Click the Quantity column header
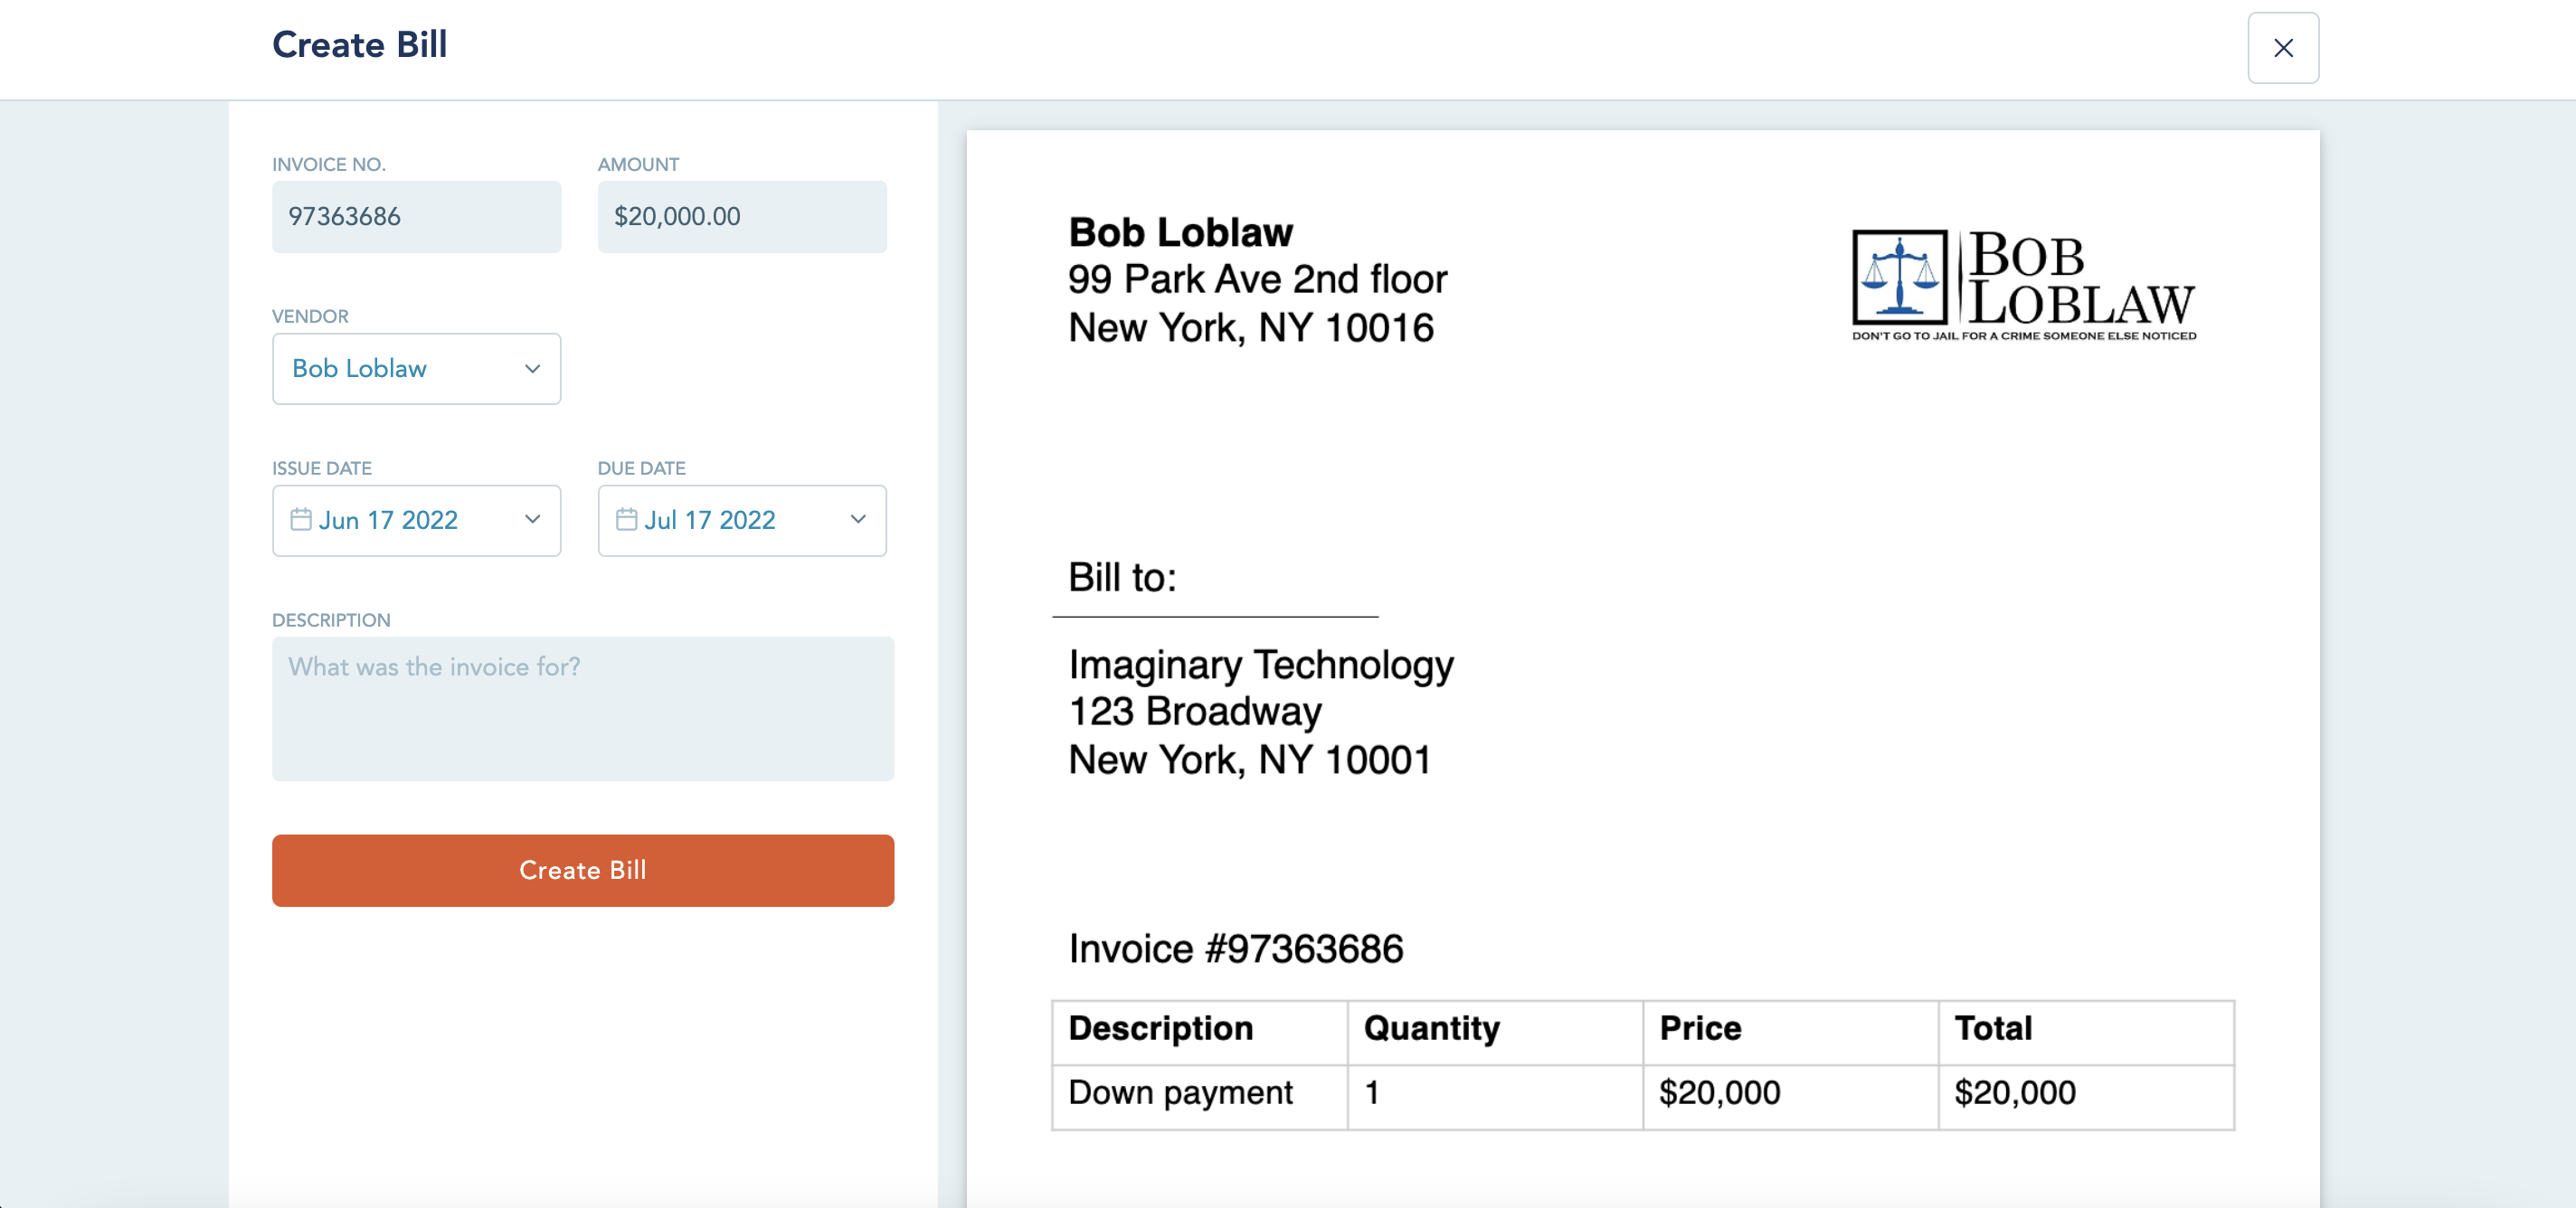 [x=1431, y=1028]
